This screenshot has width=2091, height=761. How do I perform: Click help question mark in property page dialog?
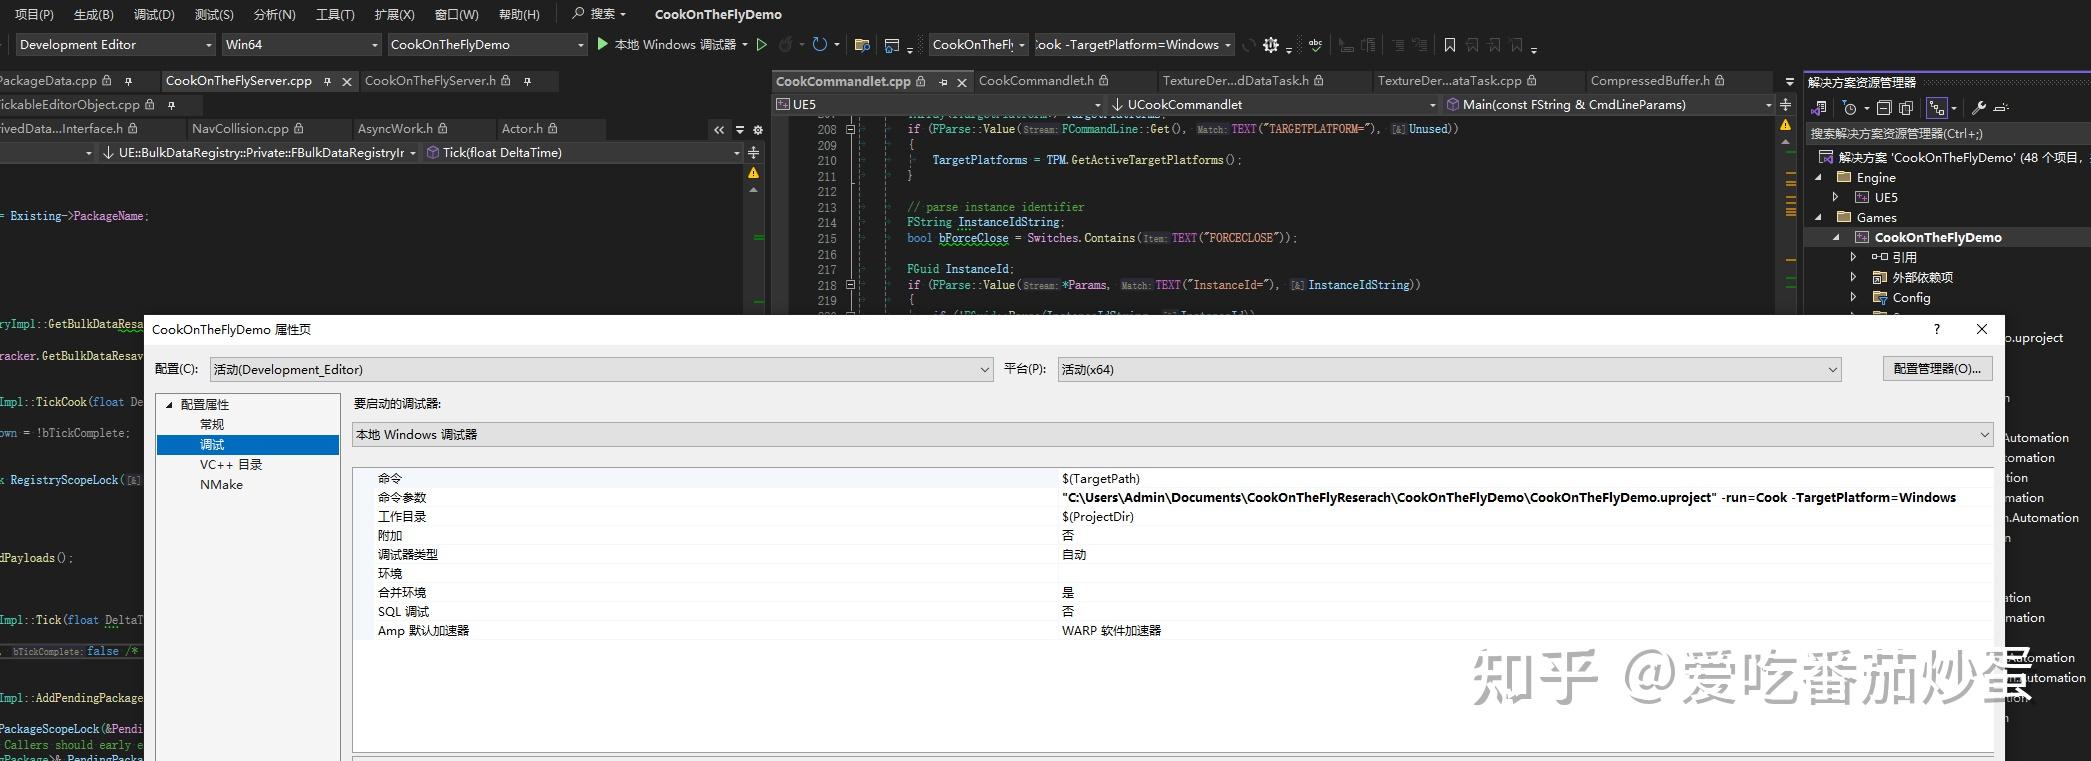click(x=1937, y=329)
